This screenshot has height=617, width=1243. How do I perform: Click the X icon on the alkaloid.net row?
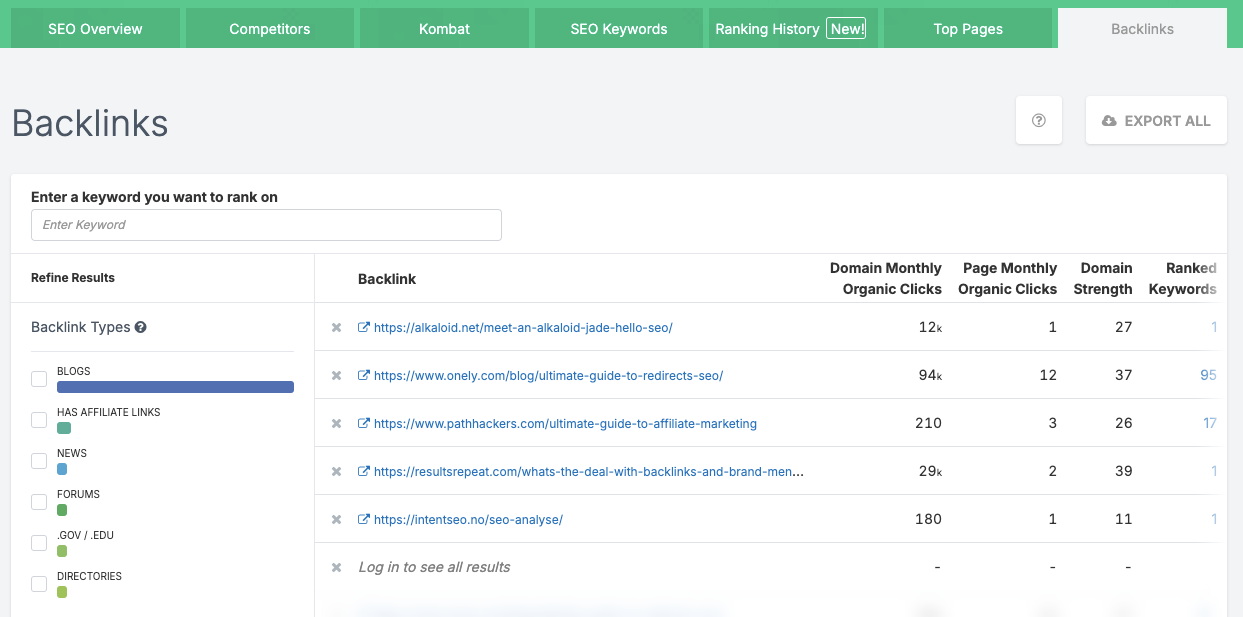click(x=336, y=327)
